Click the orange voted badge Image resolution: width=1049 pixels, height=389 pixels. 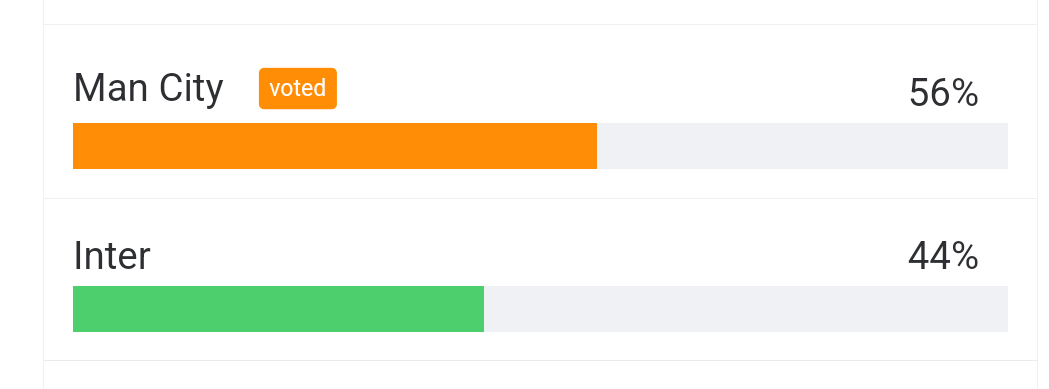tap(298, 88)
